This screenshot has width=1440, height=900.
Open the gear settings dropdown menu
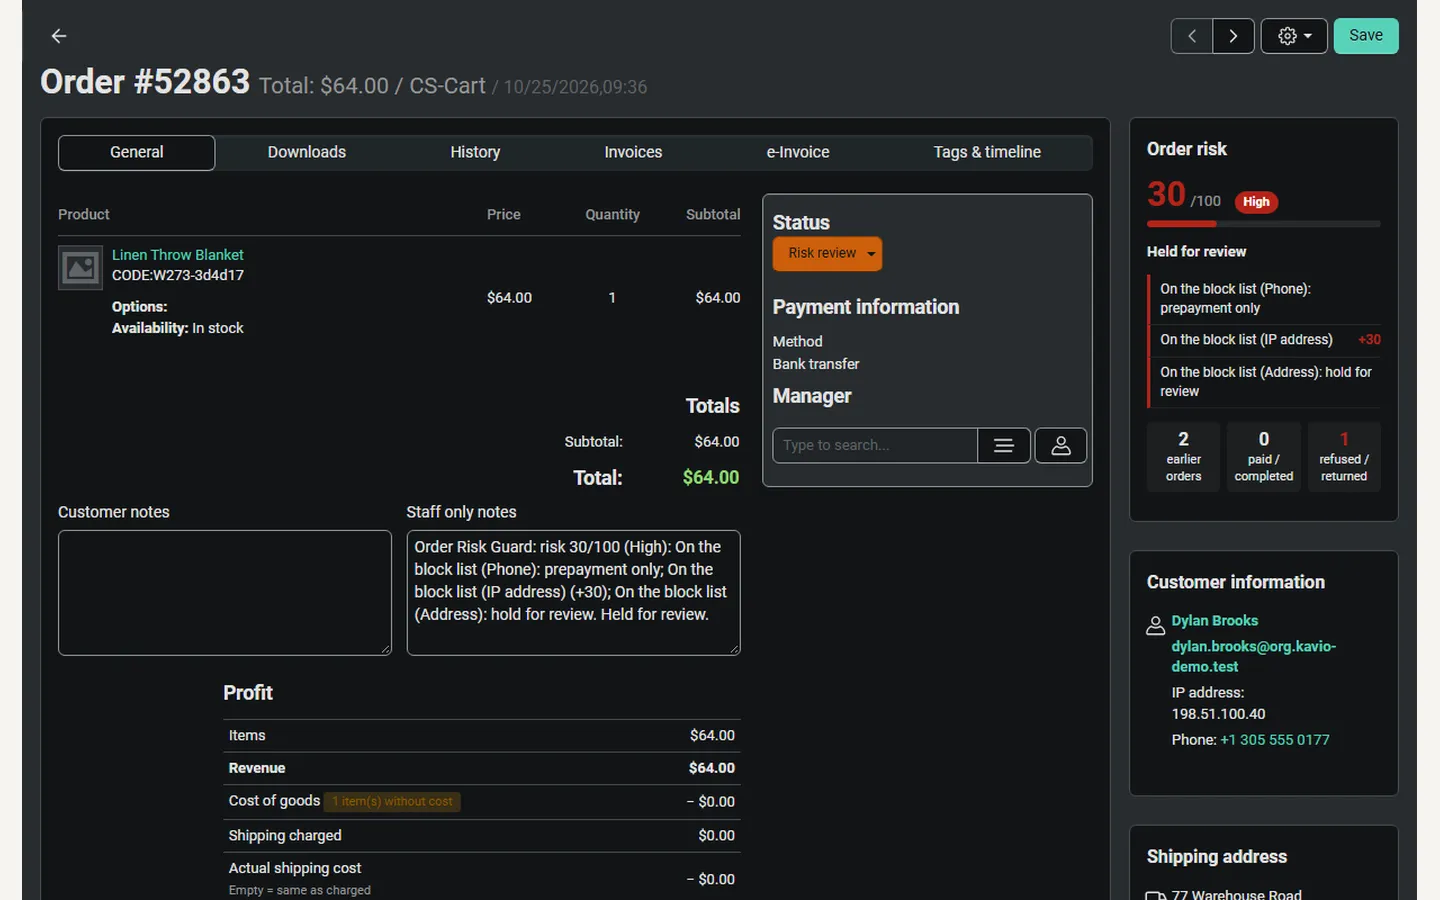[x=1294, y=36]
